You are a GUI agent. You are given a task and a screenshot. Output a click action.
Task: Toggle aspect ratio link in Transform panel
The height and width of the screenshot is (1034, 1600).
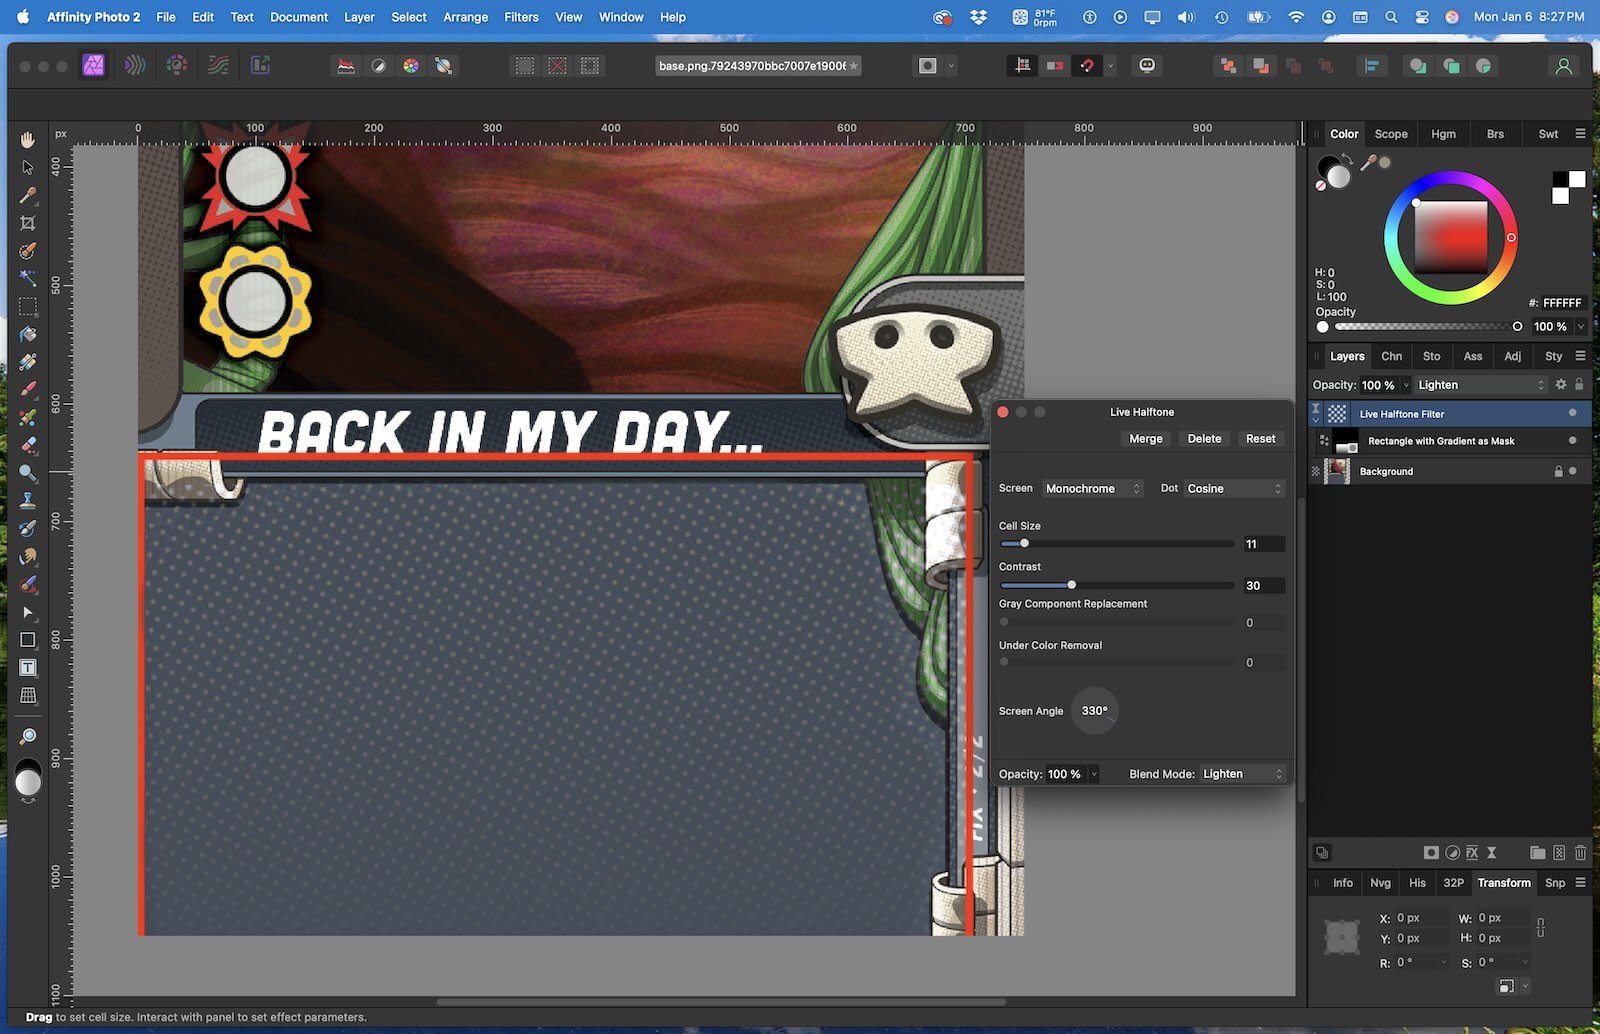click(x=1541, y=928)
